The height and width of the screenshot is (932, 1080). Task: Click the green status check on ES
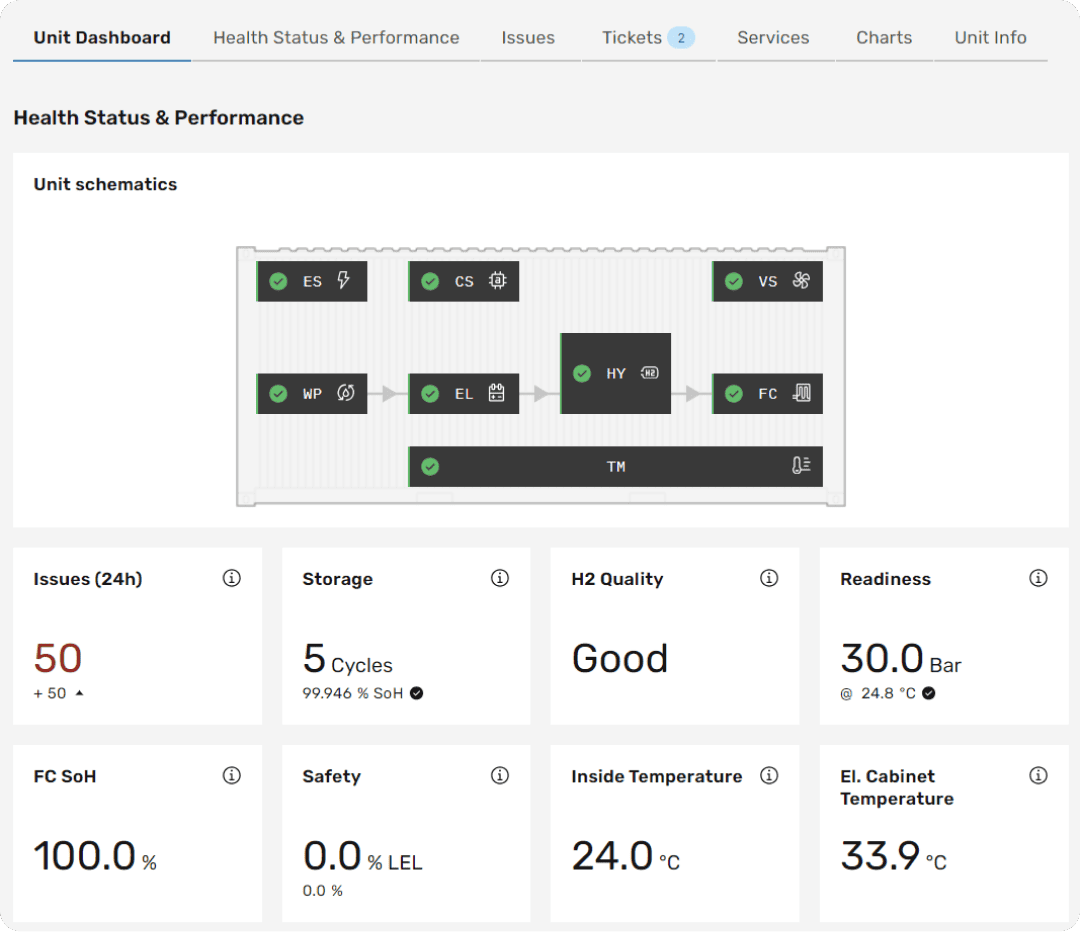(x=278, y=281)
